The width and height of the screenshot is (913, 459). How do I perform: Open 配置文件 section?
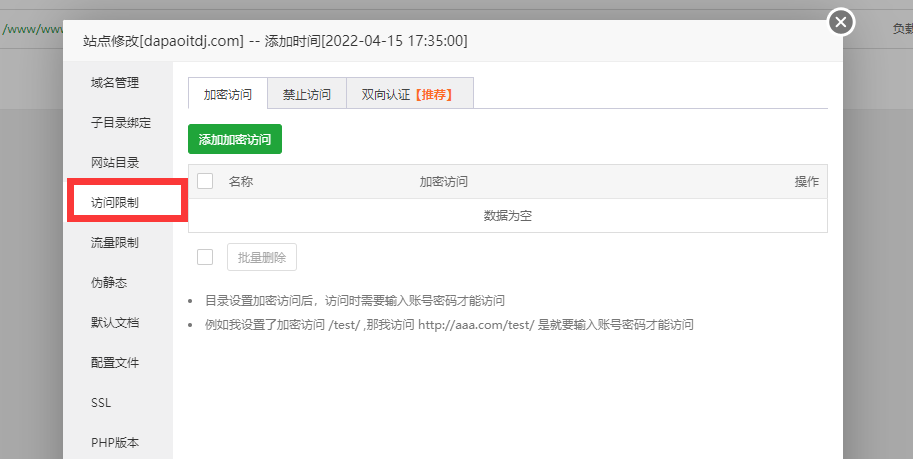point(115,363)
